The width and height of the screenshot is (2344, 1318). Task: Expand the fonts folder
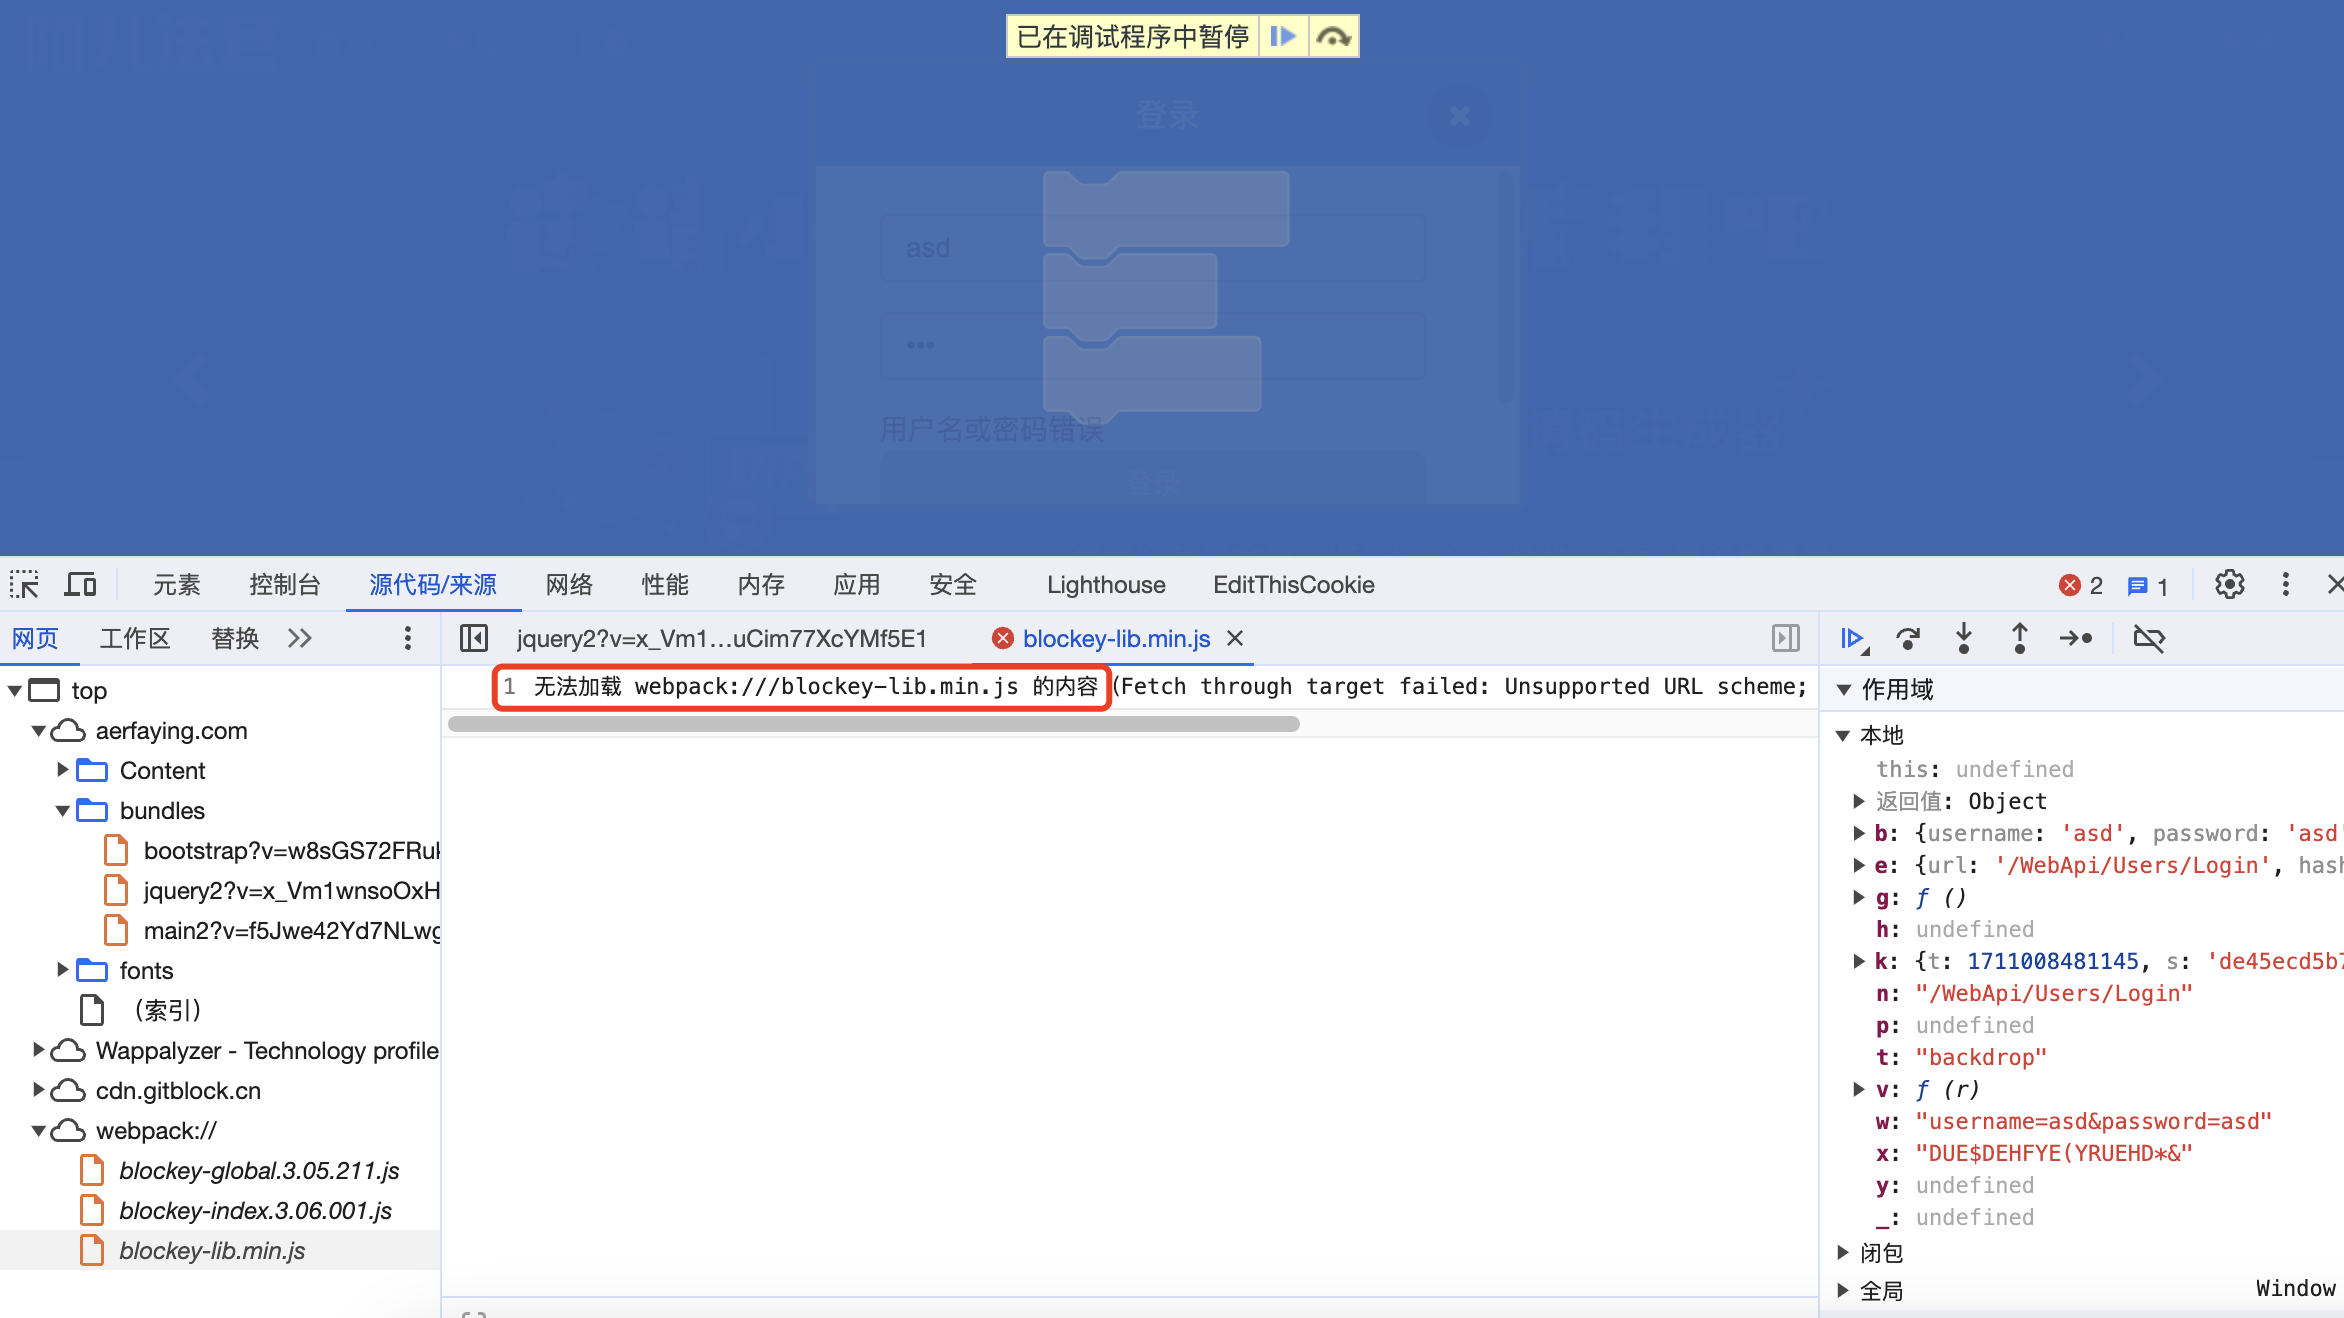[x=62, y=970]
